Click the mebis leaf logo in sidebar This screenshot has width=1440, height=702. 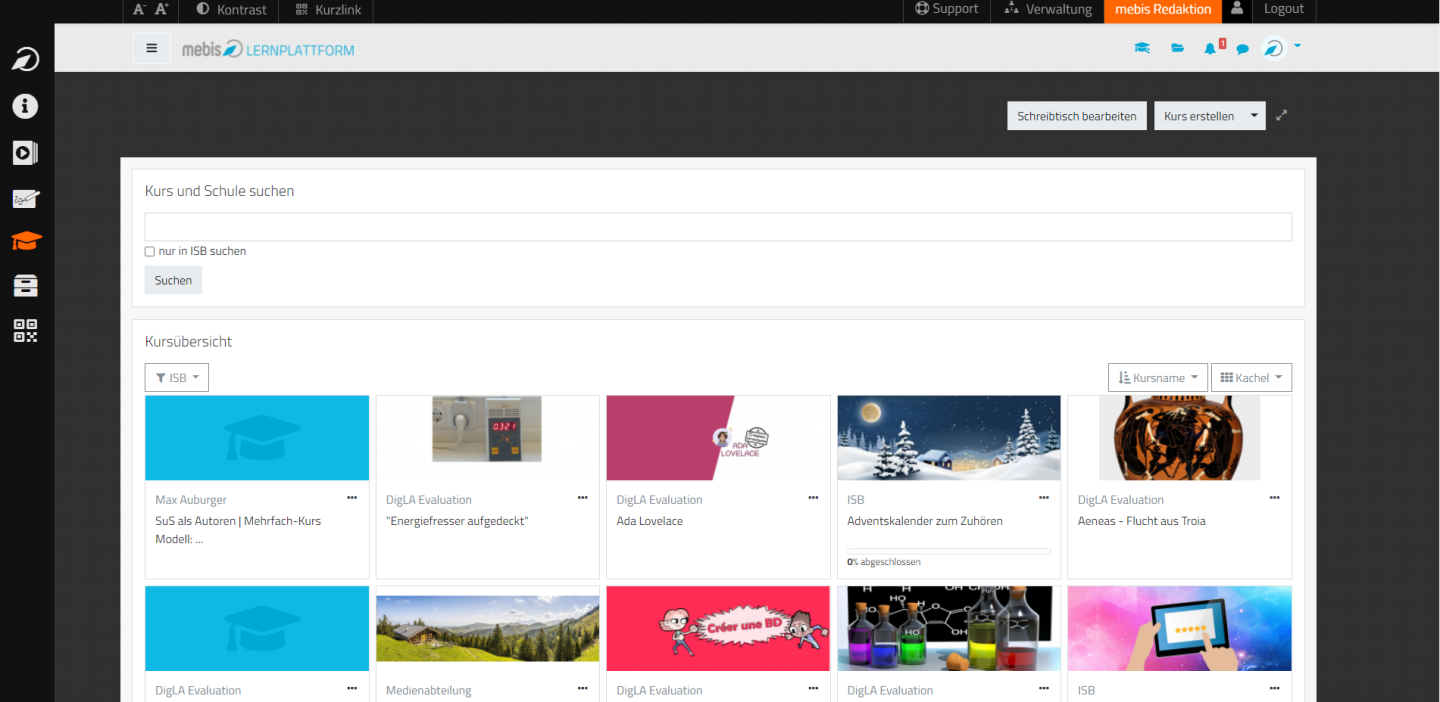click(26, 60)
